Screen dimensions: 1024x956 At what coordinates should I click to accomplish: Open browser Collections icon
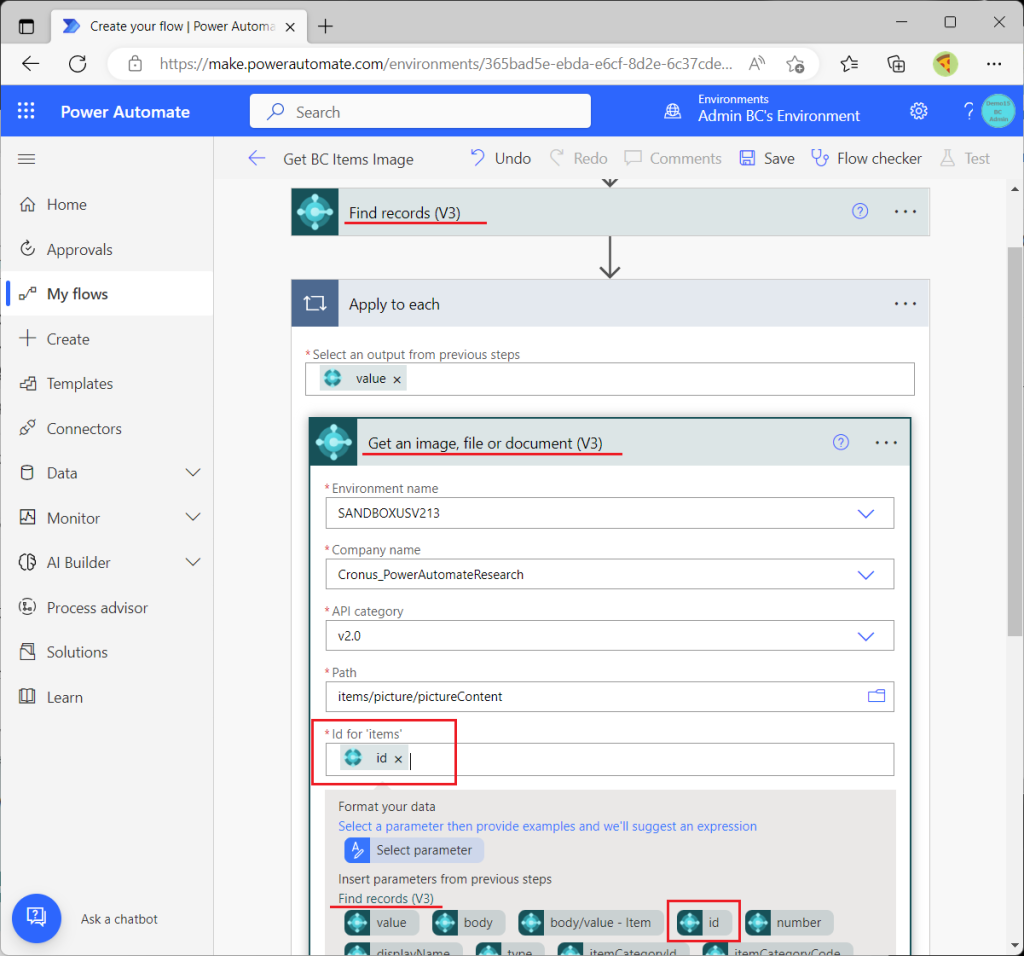tap(896, 63)
